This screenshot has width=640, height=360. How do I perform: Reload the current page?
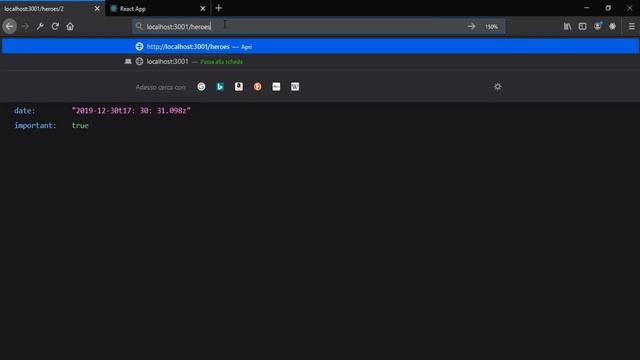click(x=55, y=27)
